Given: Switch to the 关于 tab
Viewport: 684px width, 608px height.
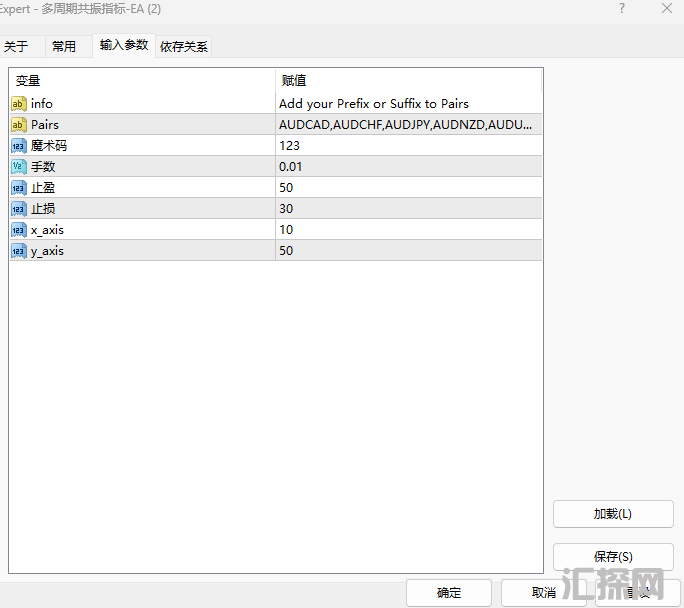Looking at the screenshot, I should (16, 46).
